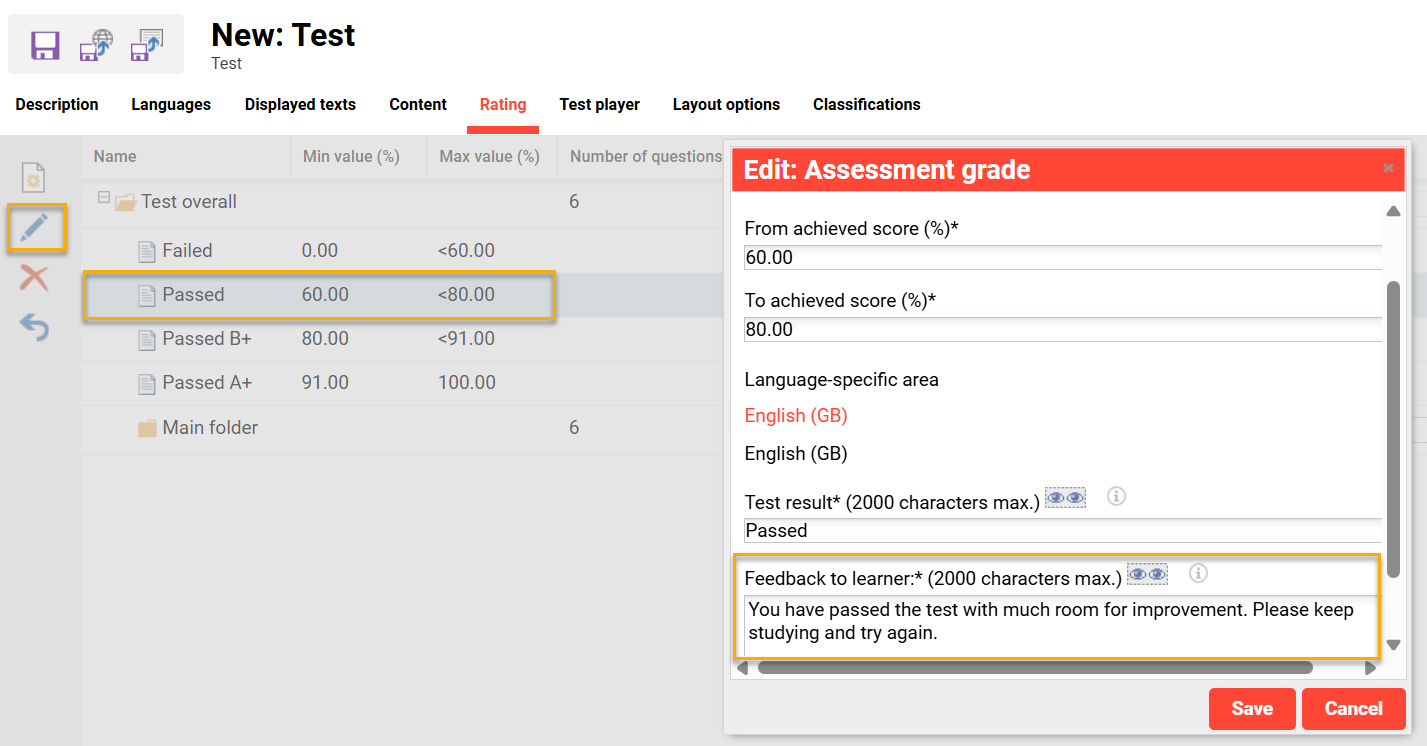Viewport: 1427px width, 746px height.
Task: Click the Save (floppy disk) icon
Action: [45, 44]
